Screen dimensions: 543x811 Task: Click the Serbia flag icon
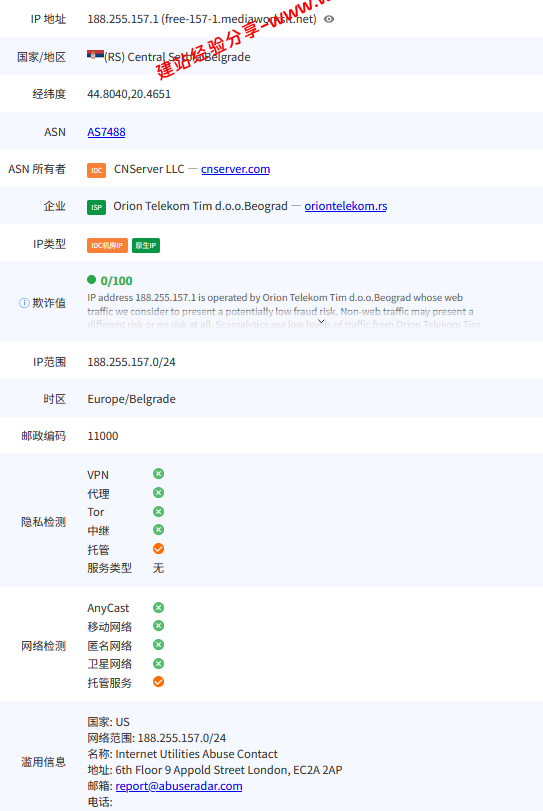click(x=95, y=55)
